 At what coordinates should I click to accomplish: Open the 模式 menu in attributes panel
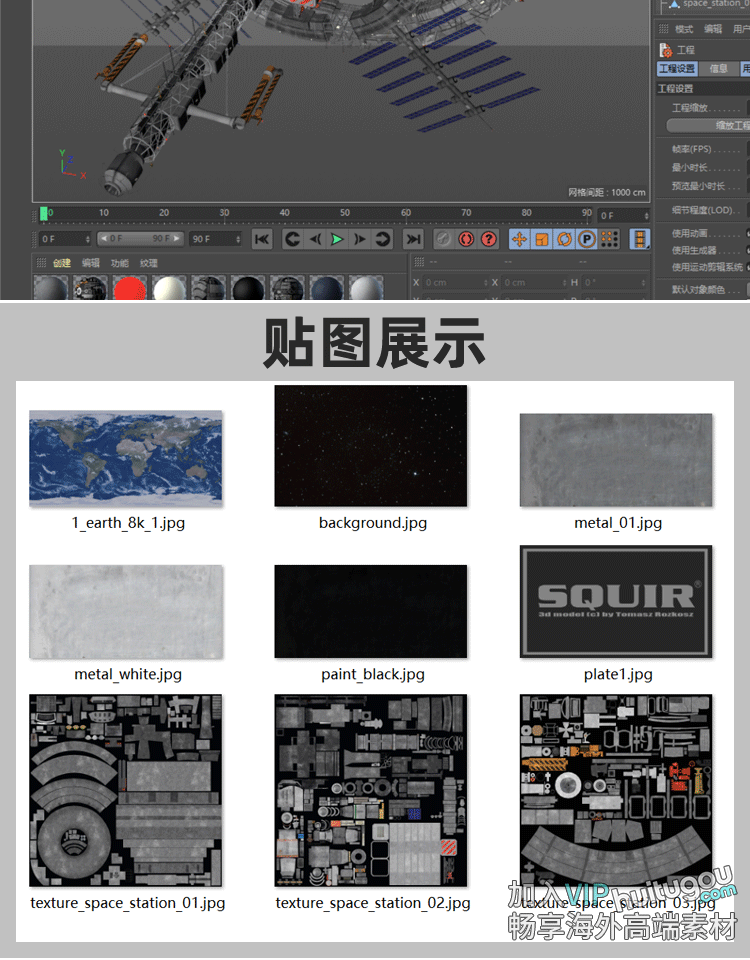(684, 30)
